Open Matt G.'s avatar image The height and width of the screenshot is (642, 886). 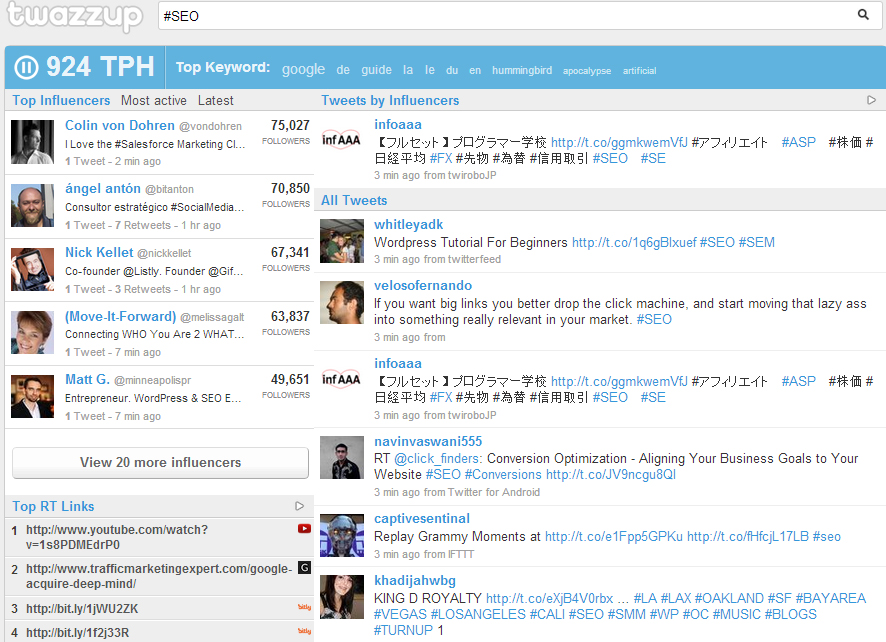(x=33, y=396)
